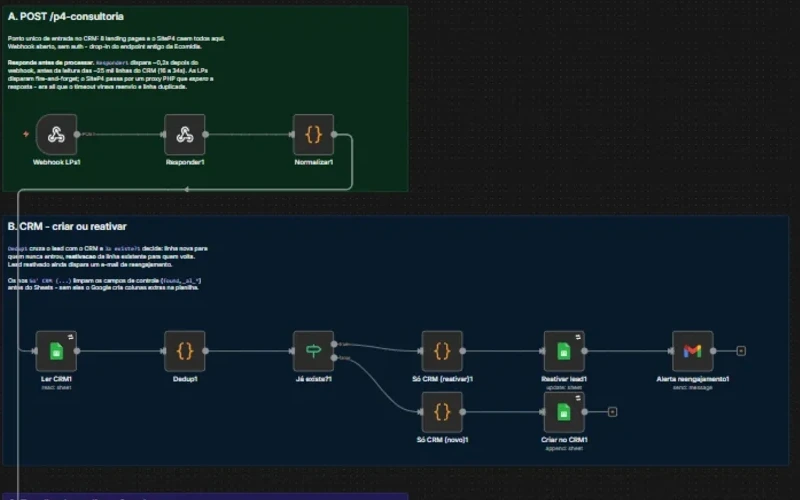The height and width of the screenshot is (500, 800).
Task: Click the output connector of Webhook LPs1
Action: pyautogui.click(x=77, y=134)
